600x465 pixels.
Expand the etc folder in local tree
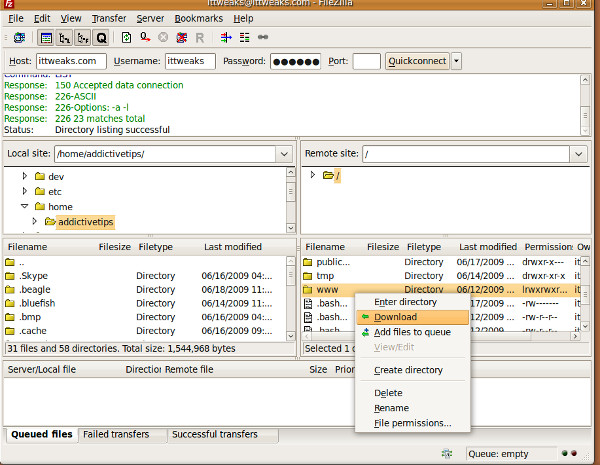[24, 191]
